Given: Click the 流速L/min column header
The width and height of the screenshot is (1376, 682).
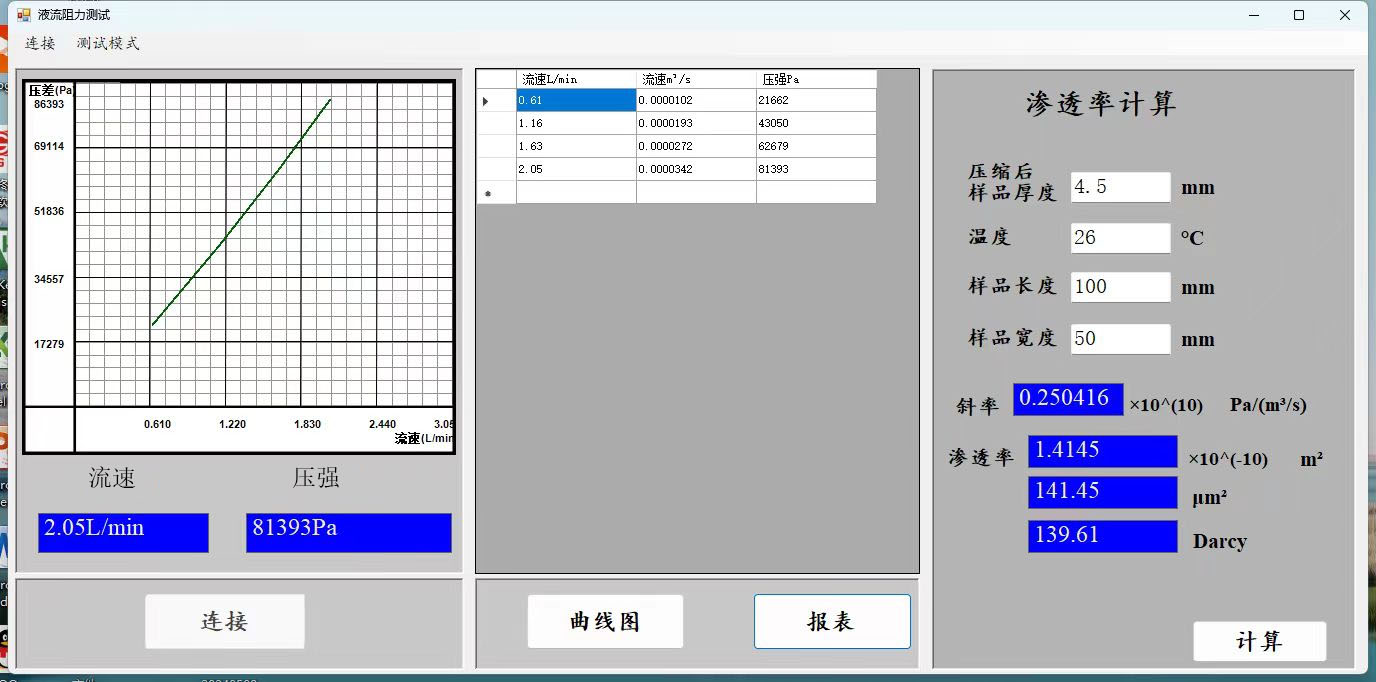Looking at the screenshot, I should [x=576, y=79].
